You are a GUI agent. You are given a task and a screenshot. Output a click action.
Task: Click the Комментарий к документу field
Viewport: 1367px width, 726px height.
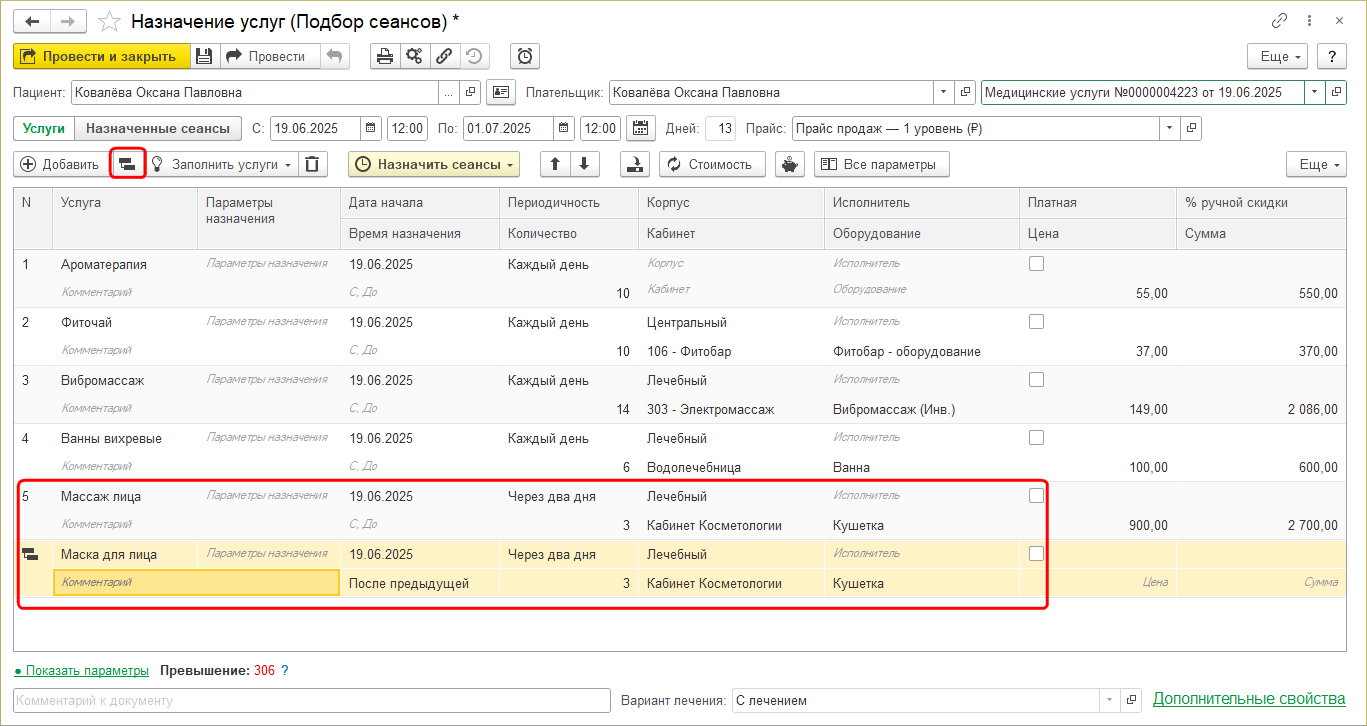coord(311,700)
